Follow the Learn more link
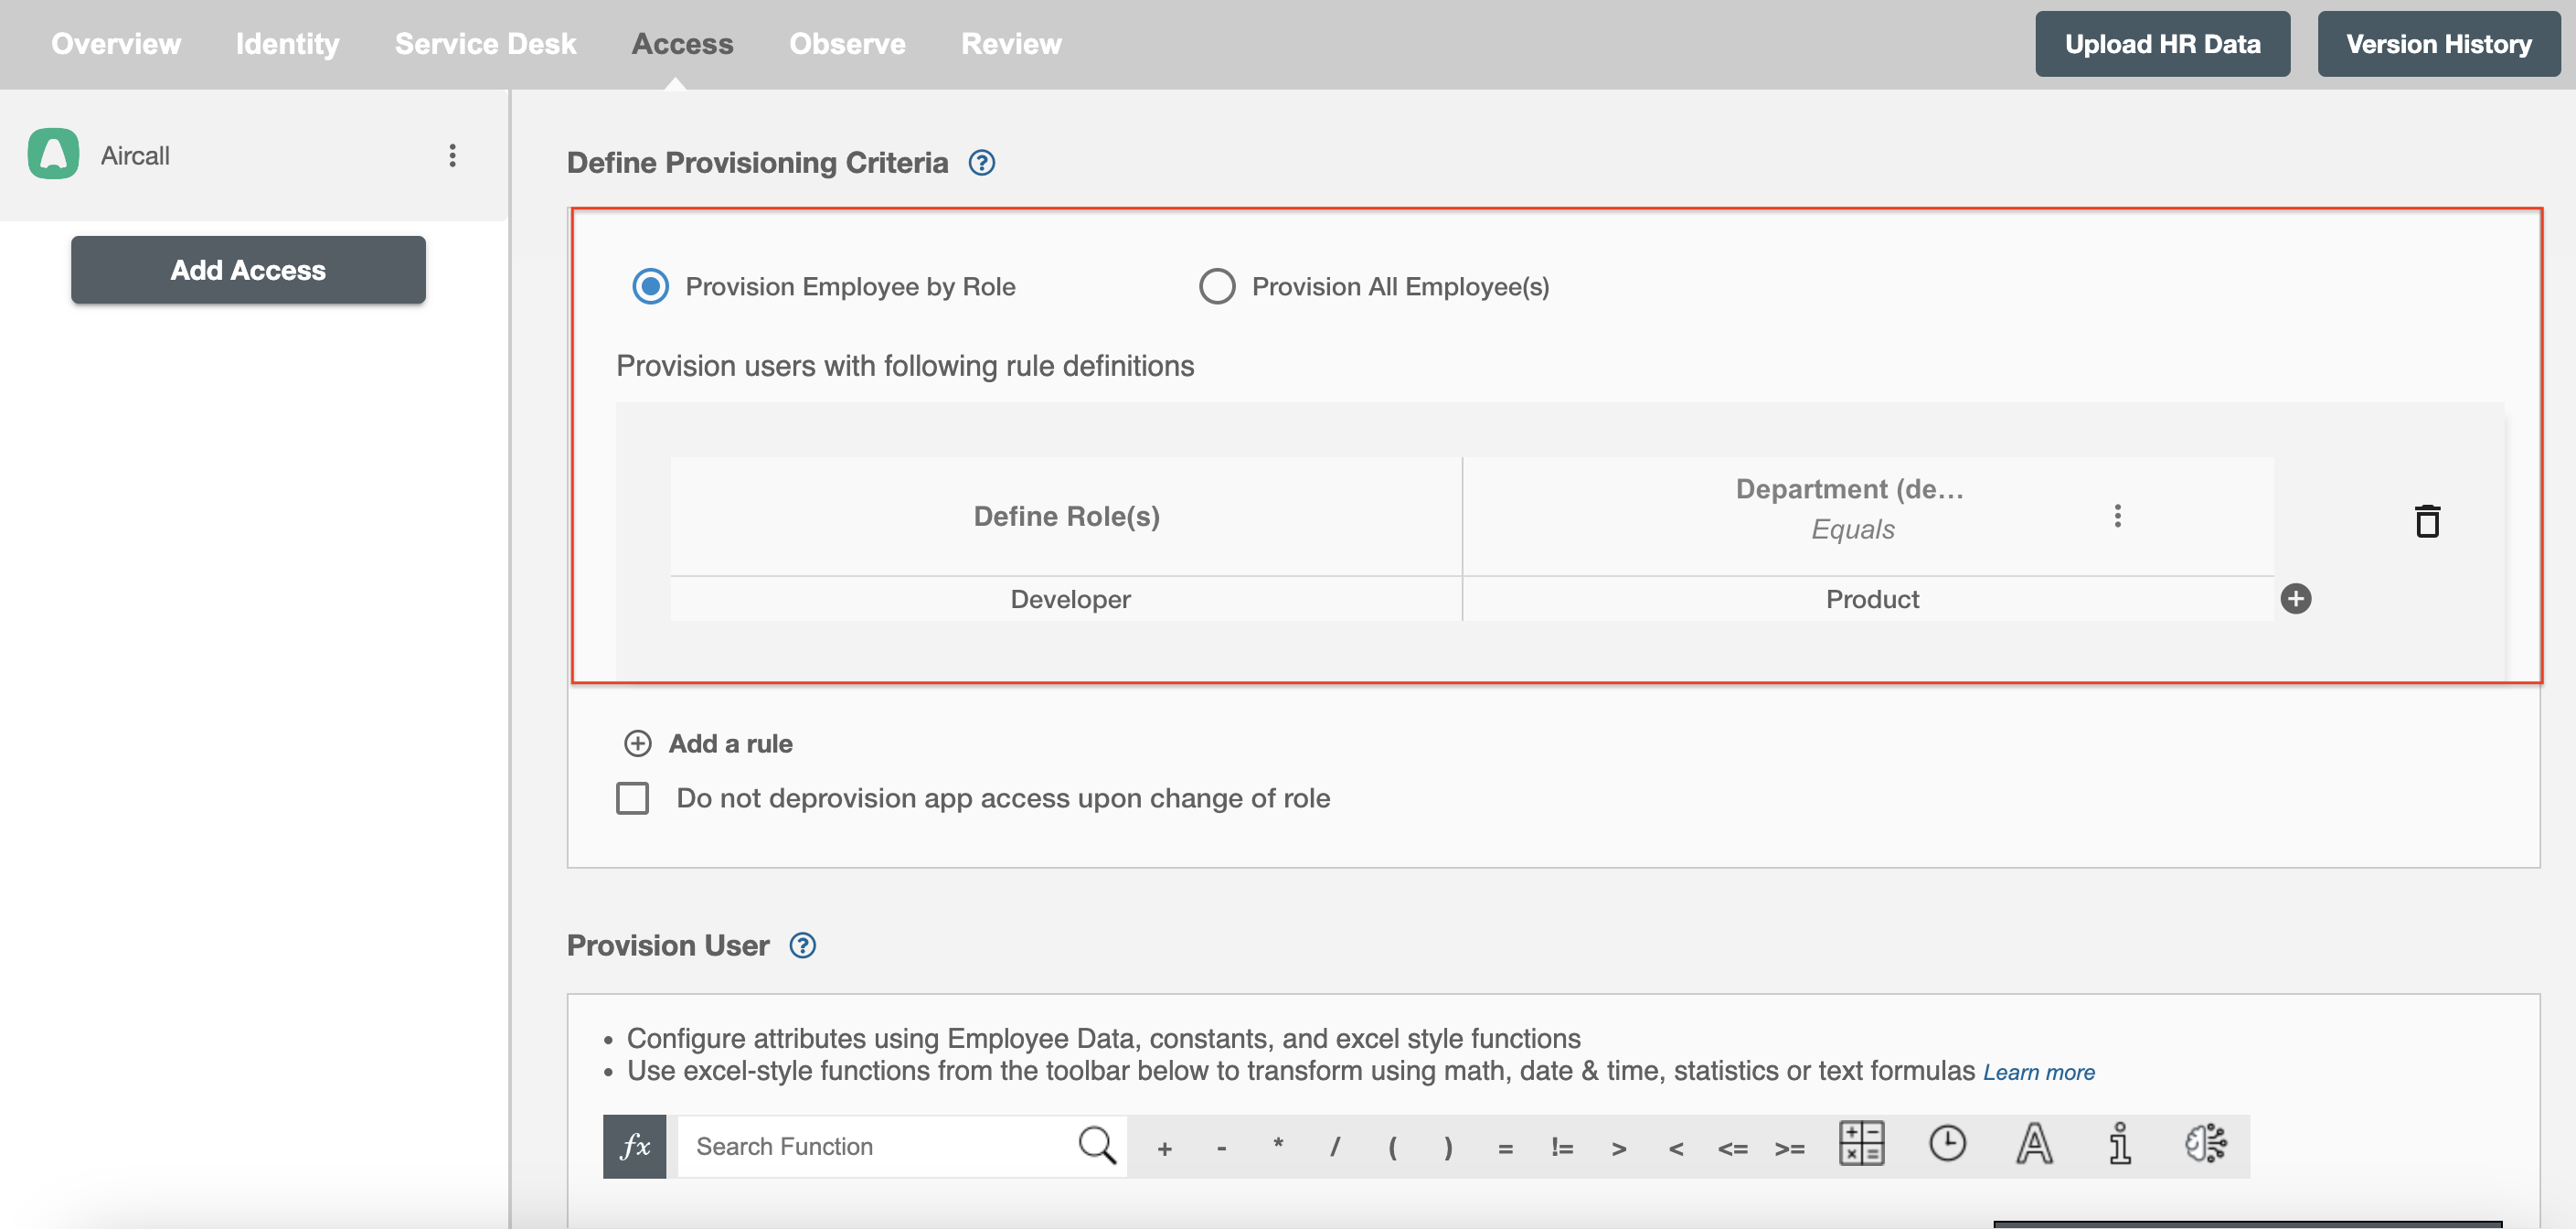The image size is (2576, 1229). click(2038, 1072)
